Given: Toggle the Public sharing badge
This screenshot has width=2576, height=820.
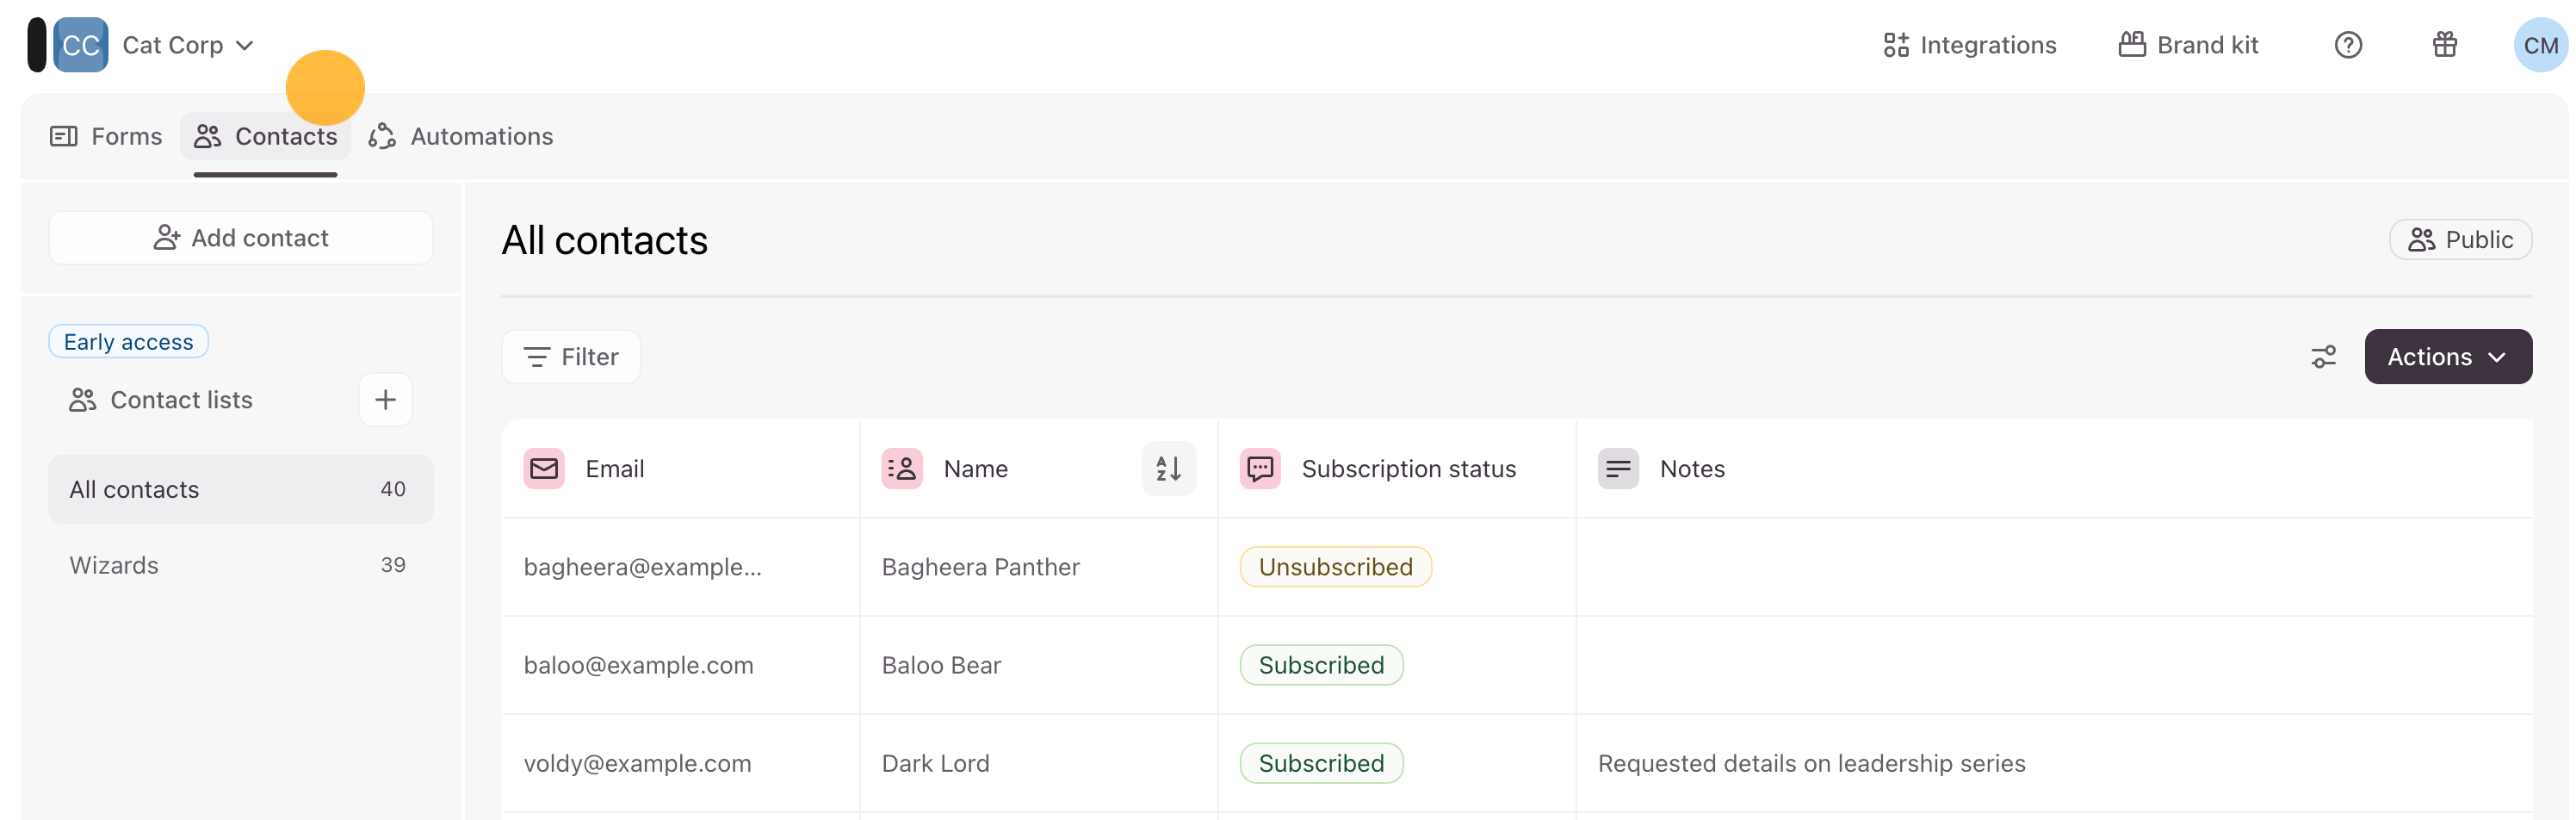Looking at the screenshot, I should point(2459,240).
